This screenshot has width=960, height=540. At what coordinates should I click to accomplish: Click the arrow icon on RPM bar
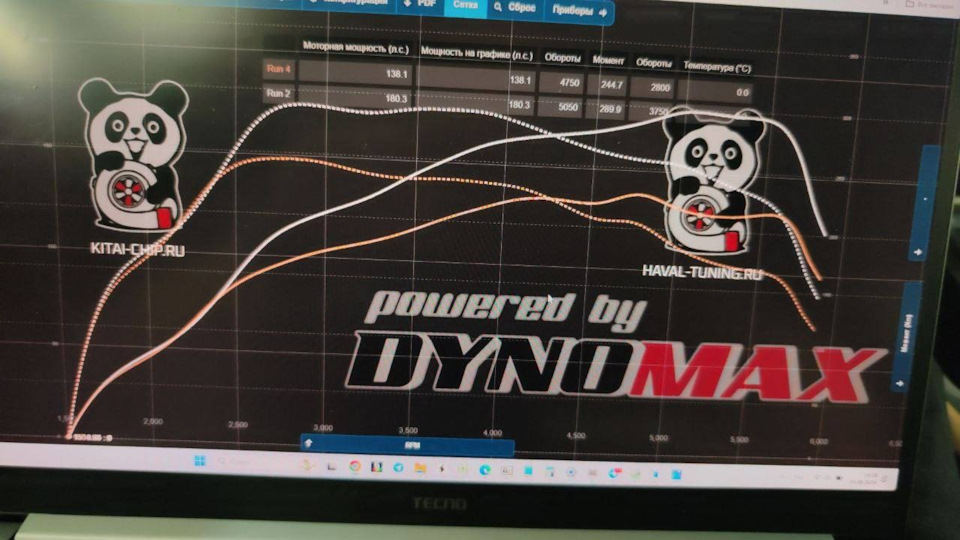point(309,443)
